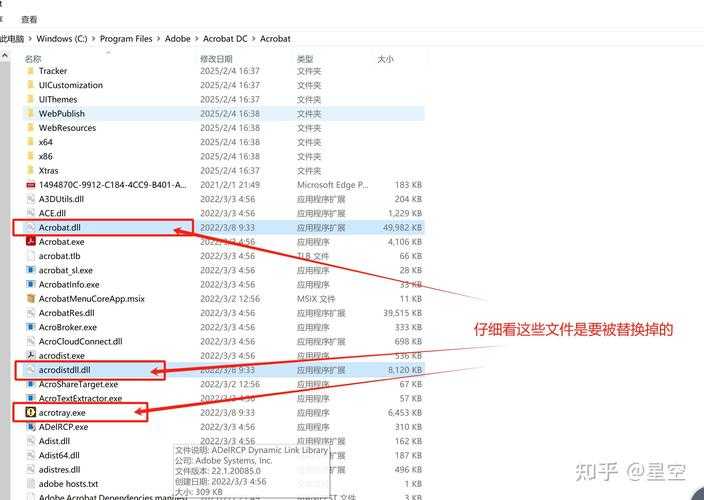Screen dimensions: 704x500
Task: Open the x86 folder icon
Action: [x=30, y=156]
